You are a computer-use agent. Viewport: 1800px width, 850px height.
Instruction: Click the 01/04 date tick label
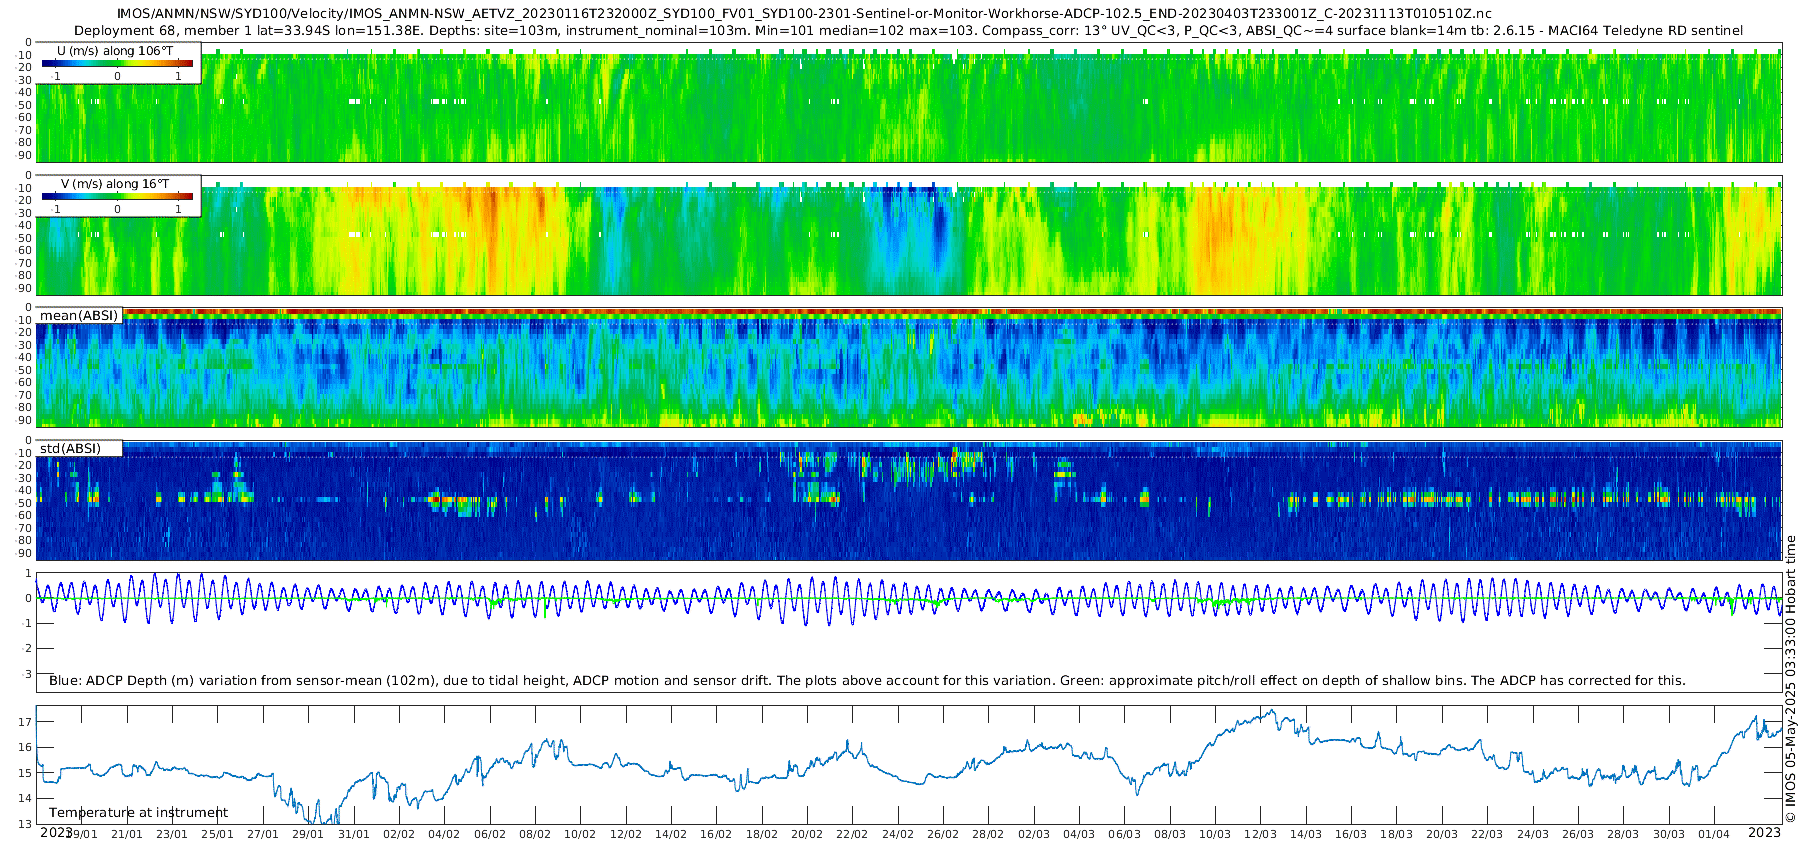1714,834
